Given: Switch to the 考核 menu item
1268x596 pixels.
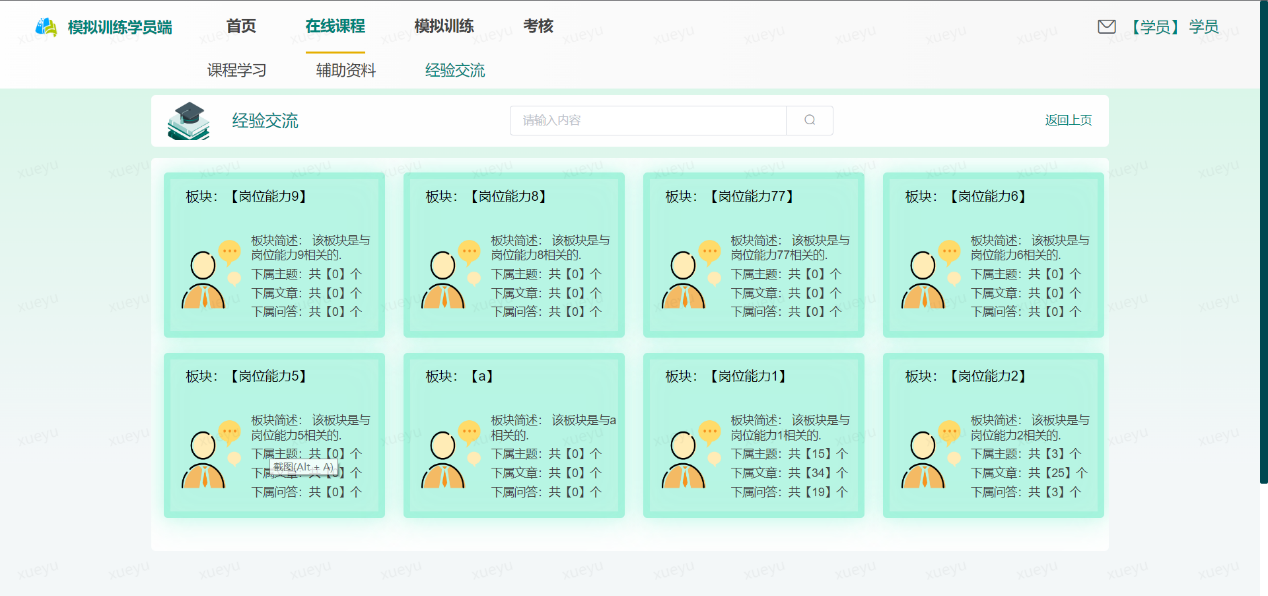Looking at the screenshot, I should (x=536, y=25).
